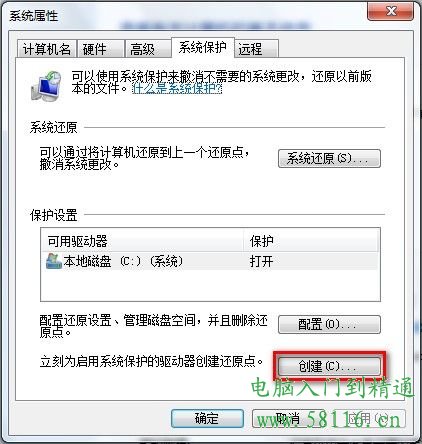Close the 系统属性 dialog window
The height and width of the screenshot is (444, 422).
[x=390, y=11]
